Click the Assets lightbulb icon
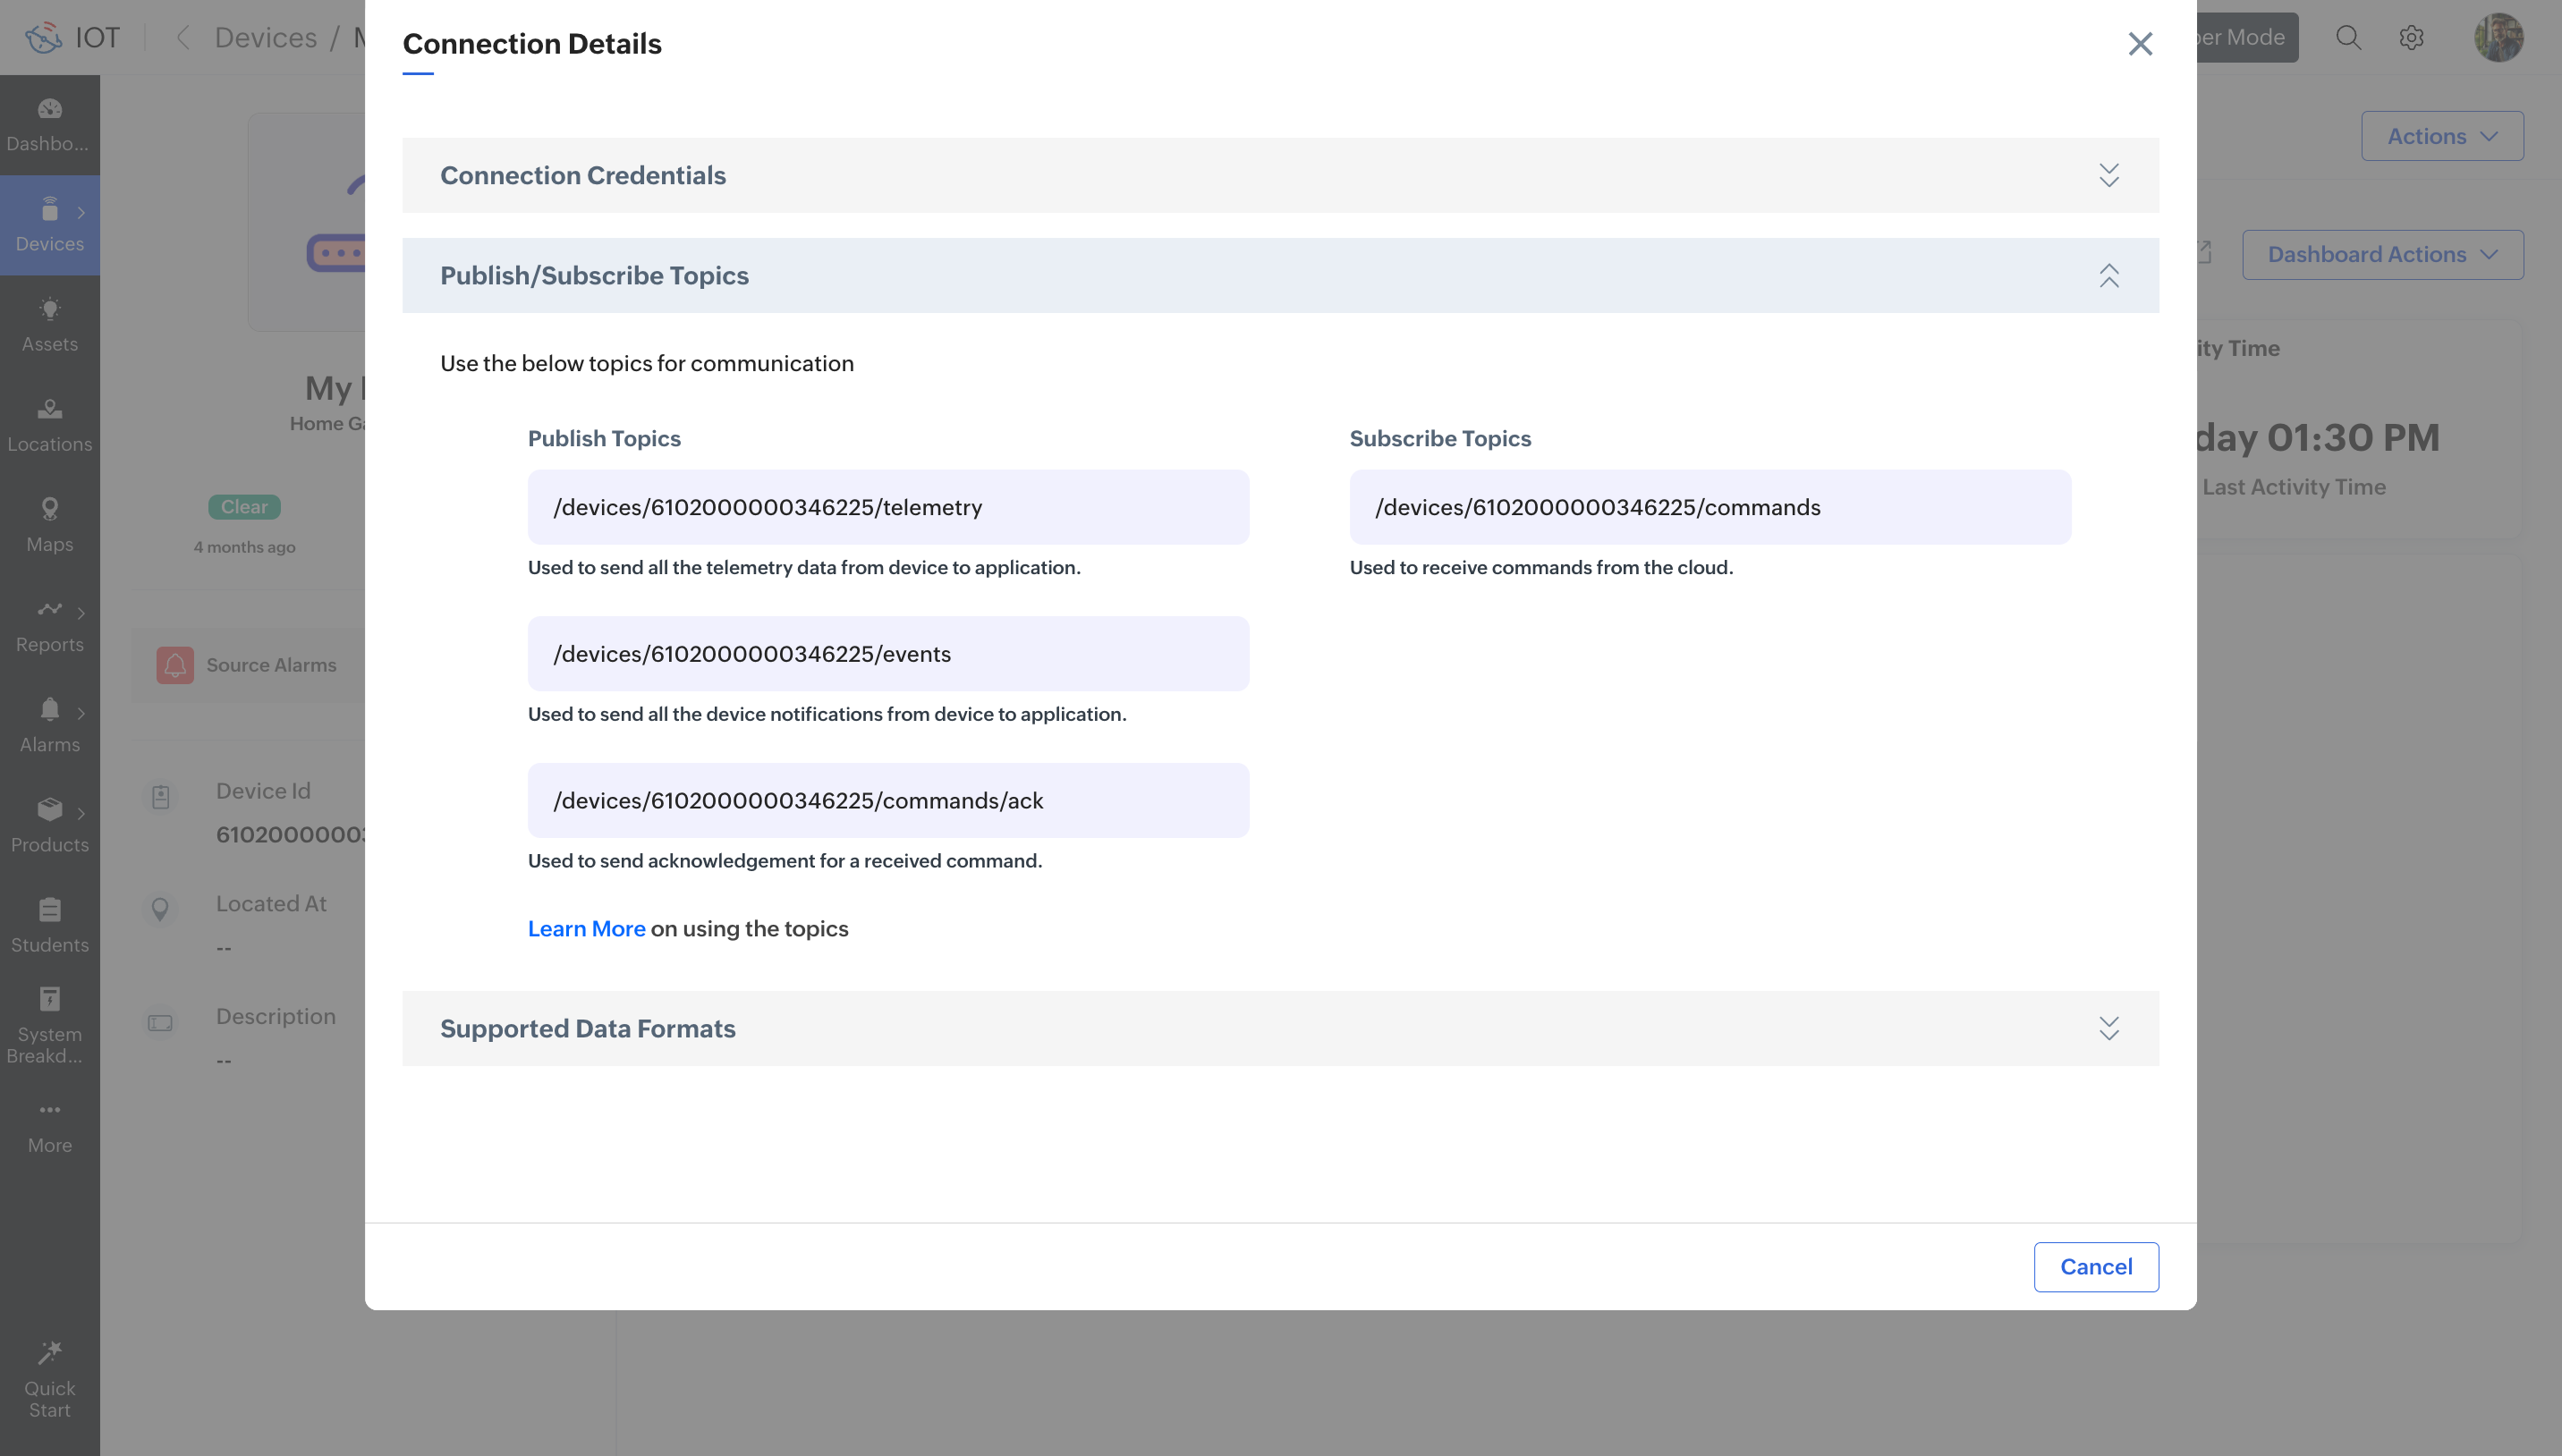This screenshot has height=1456, width=2562. pyautogui.click(x=49, y=309)
